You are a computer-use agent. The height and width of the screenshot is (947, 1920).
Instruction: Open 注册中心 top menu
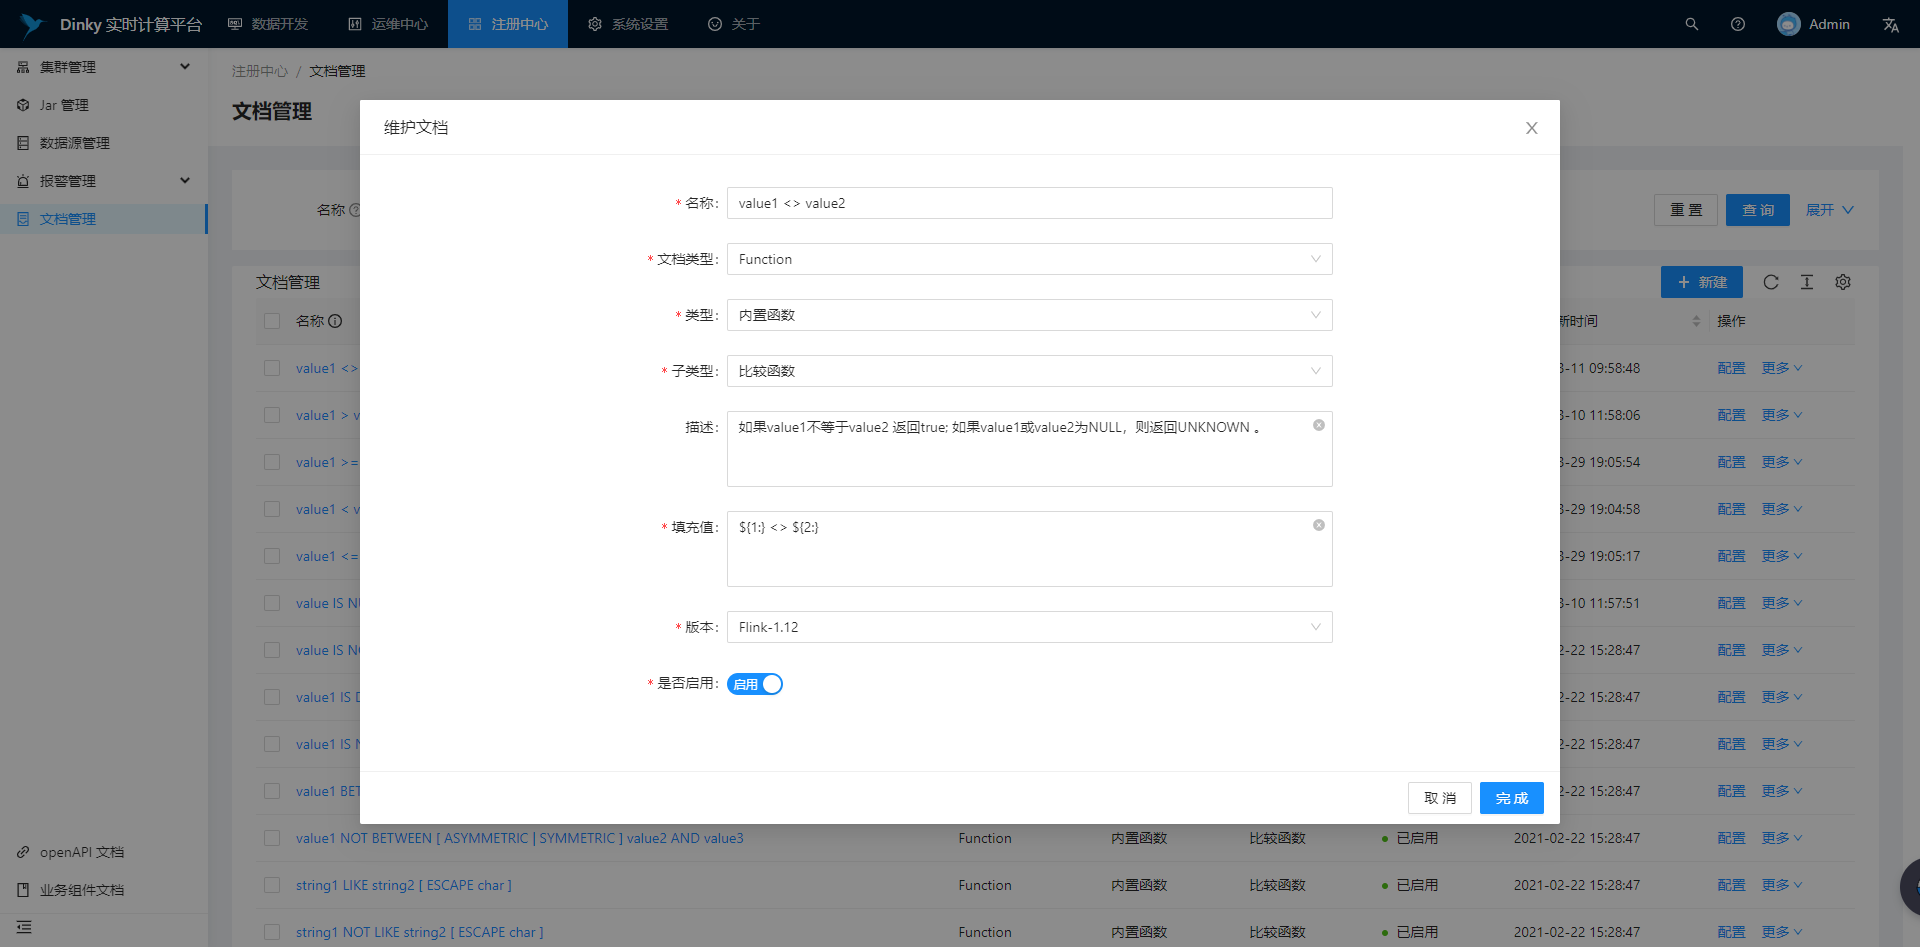point(508,24)
